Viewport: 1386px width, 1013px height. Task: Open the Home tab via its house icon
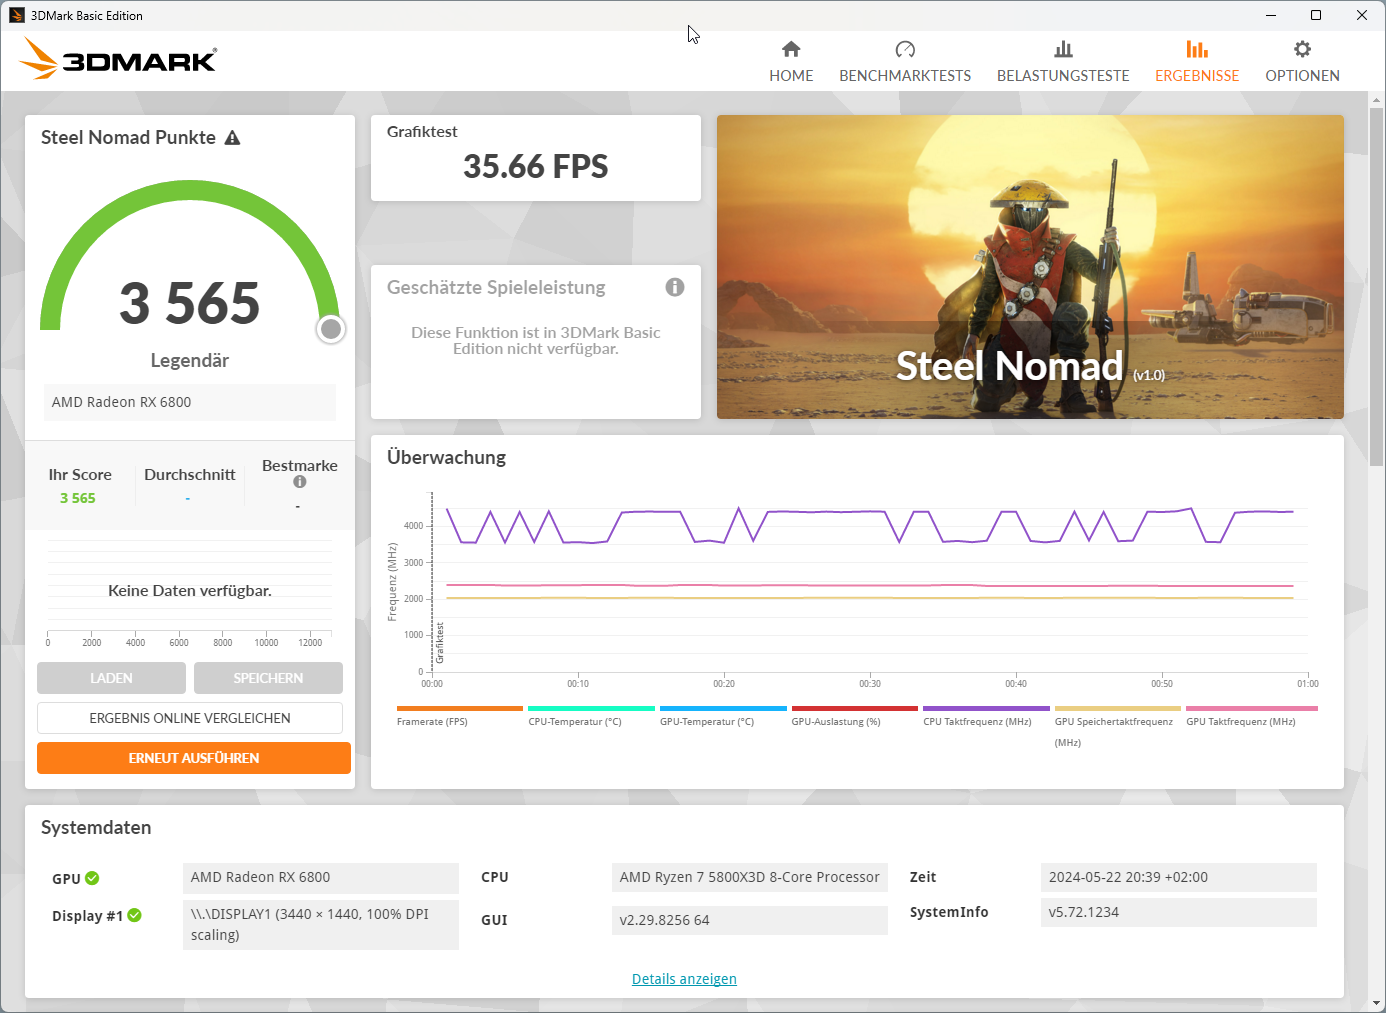click(x=791, y=49)
